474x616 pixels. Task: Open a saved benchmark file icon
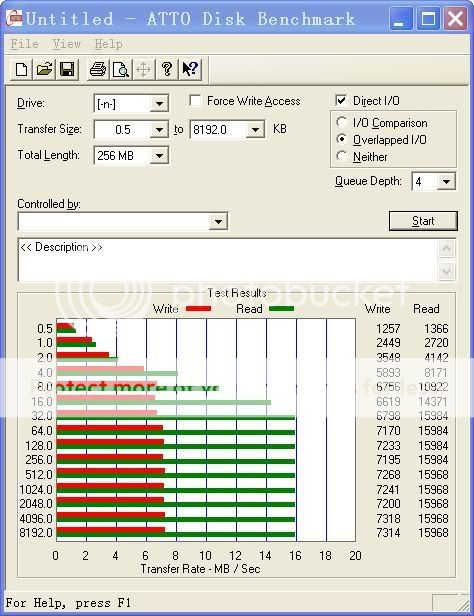pyautogui.click(x=44, y=70)
